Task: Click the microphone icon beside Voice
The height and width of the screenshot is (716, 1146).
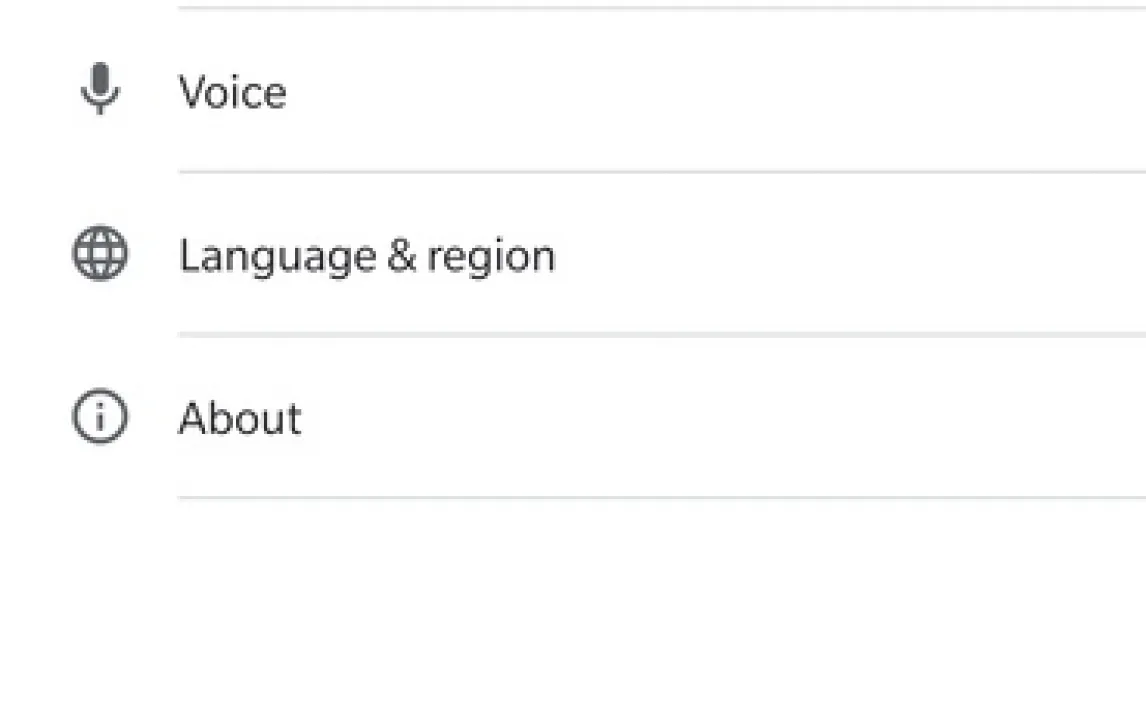Action: 100,90
